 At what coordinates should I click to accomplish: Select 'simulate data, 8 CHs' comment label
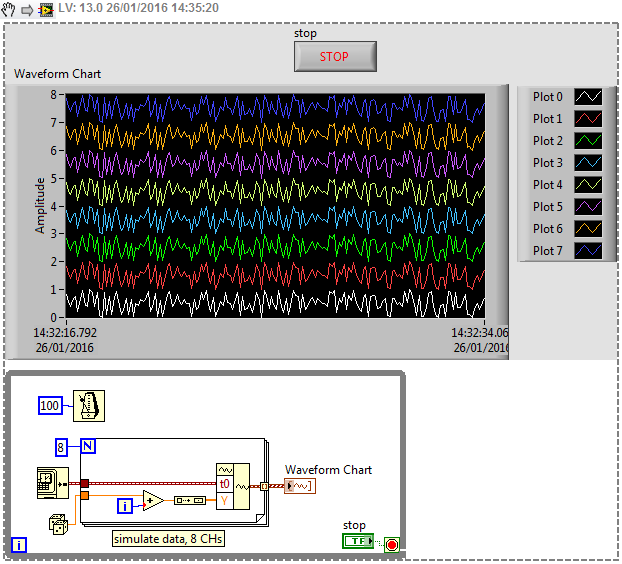tap(168, 539)
